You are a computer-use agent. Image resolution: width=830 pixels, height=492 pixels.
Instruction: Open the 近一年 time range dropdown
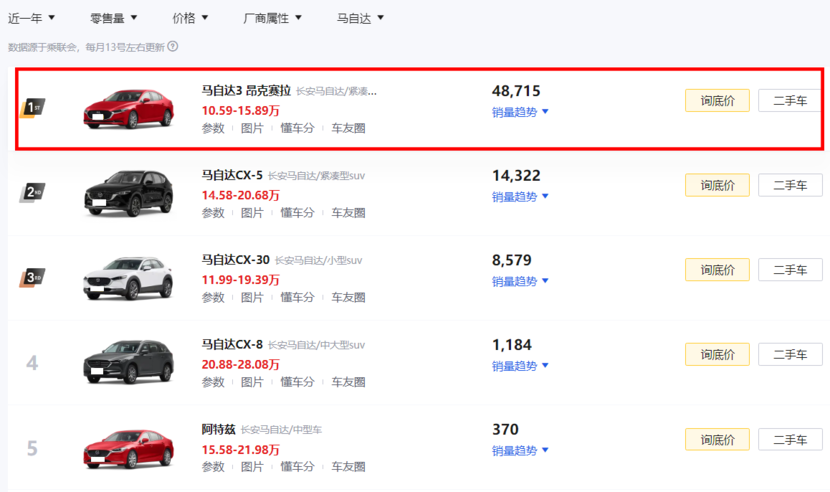tap(31, 18)
